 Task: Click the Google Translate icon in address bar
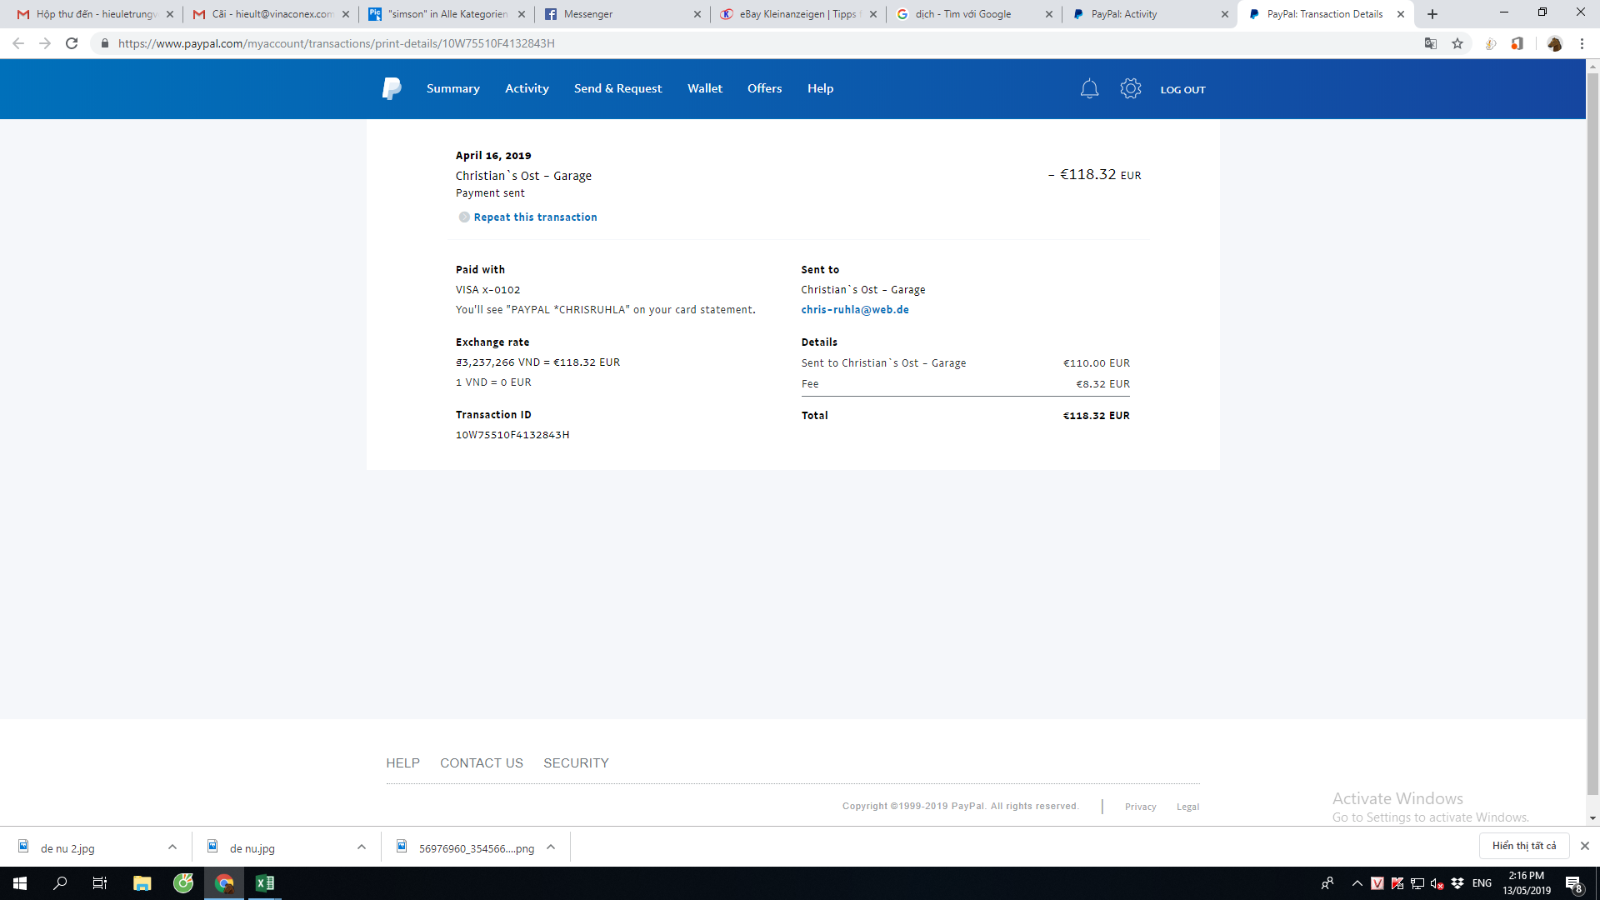coord(1430,43)
